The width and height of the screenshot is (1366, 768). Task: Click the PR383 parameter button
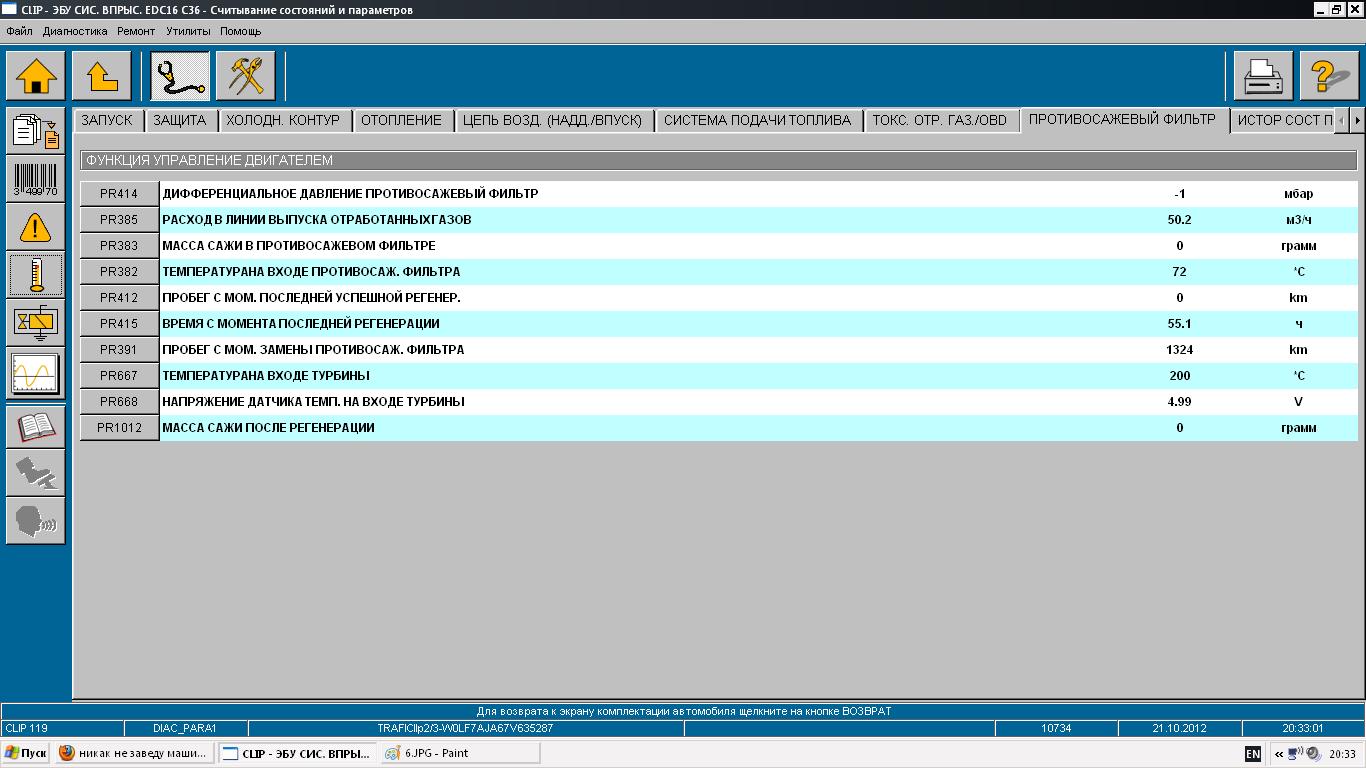click(119, 246)
